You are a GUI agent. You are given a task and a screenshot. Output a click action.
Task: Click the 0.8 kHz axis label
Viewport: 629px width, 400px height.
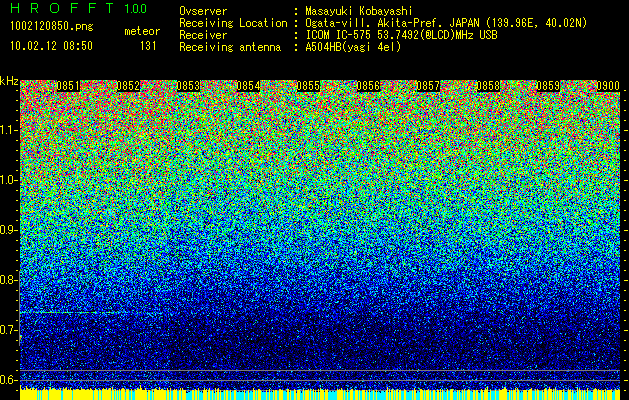pyautogui.click(x=8, y=280)
